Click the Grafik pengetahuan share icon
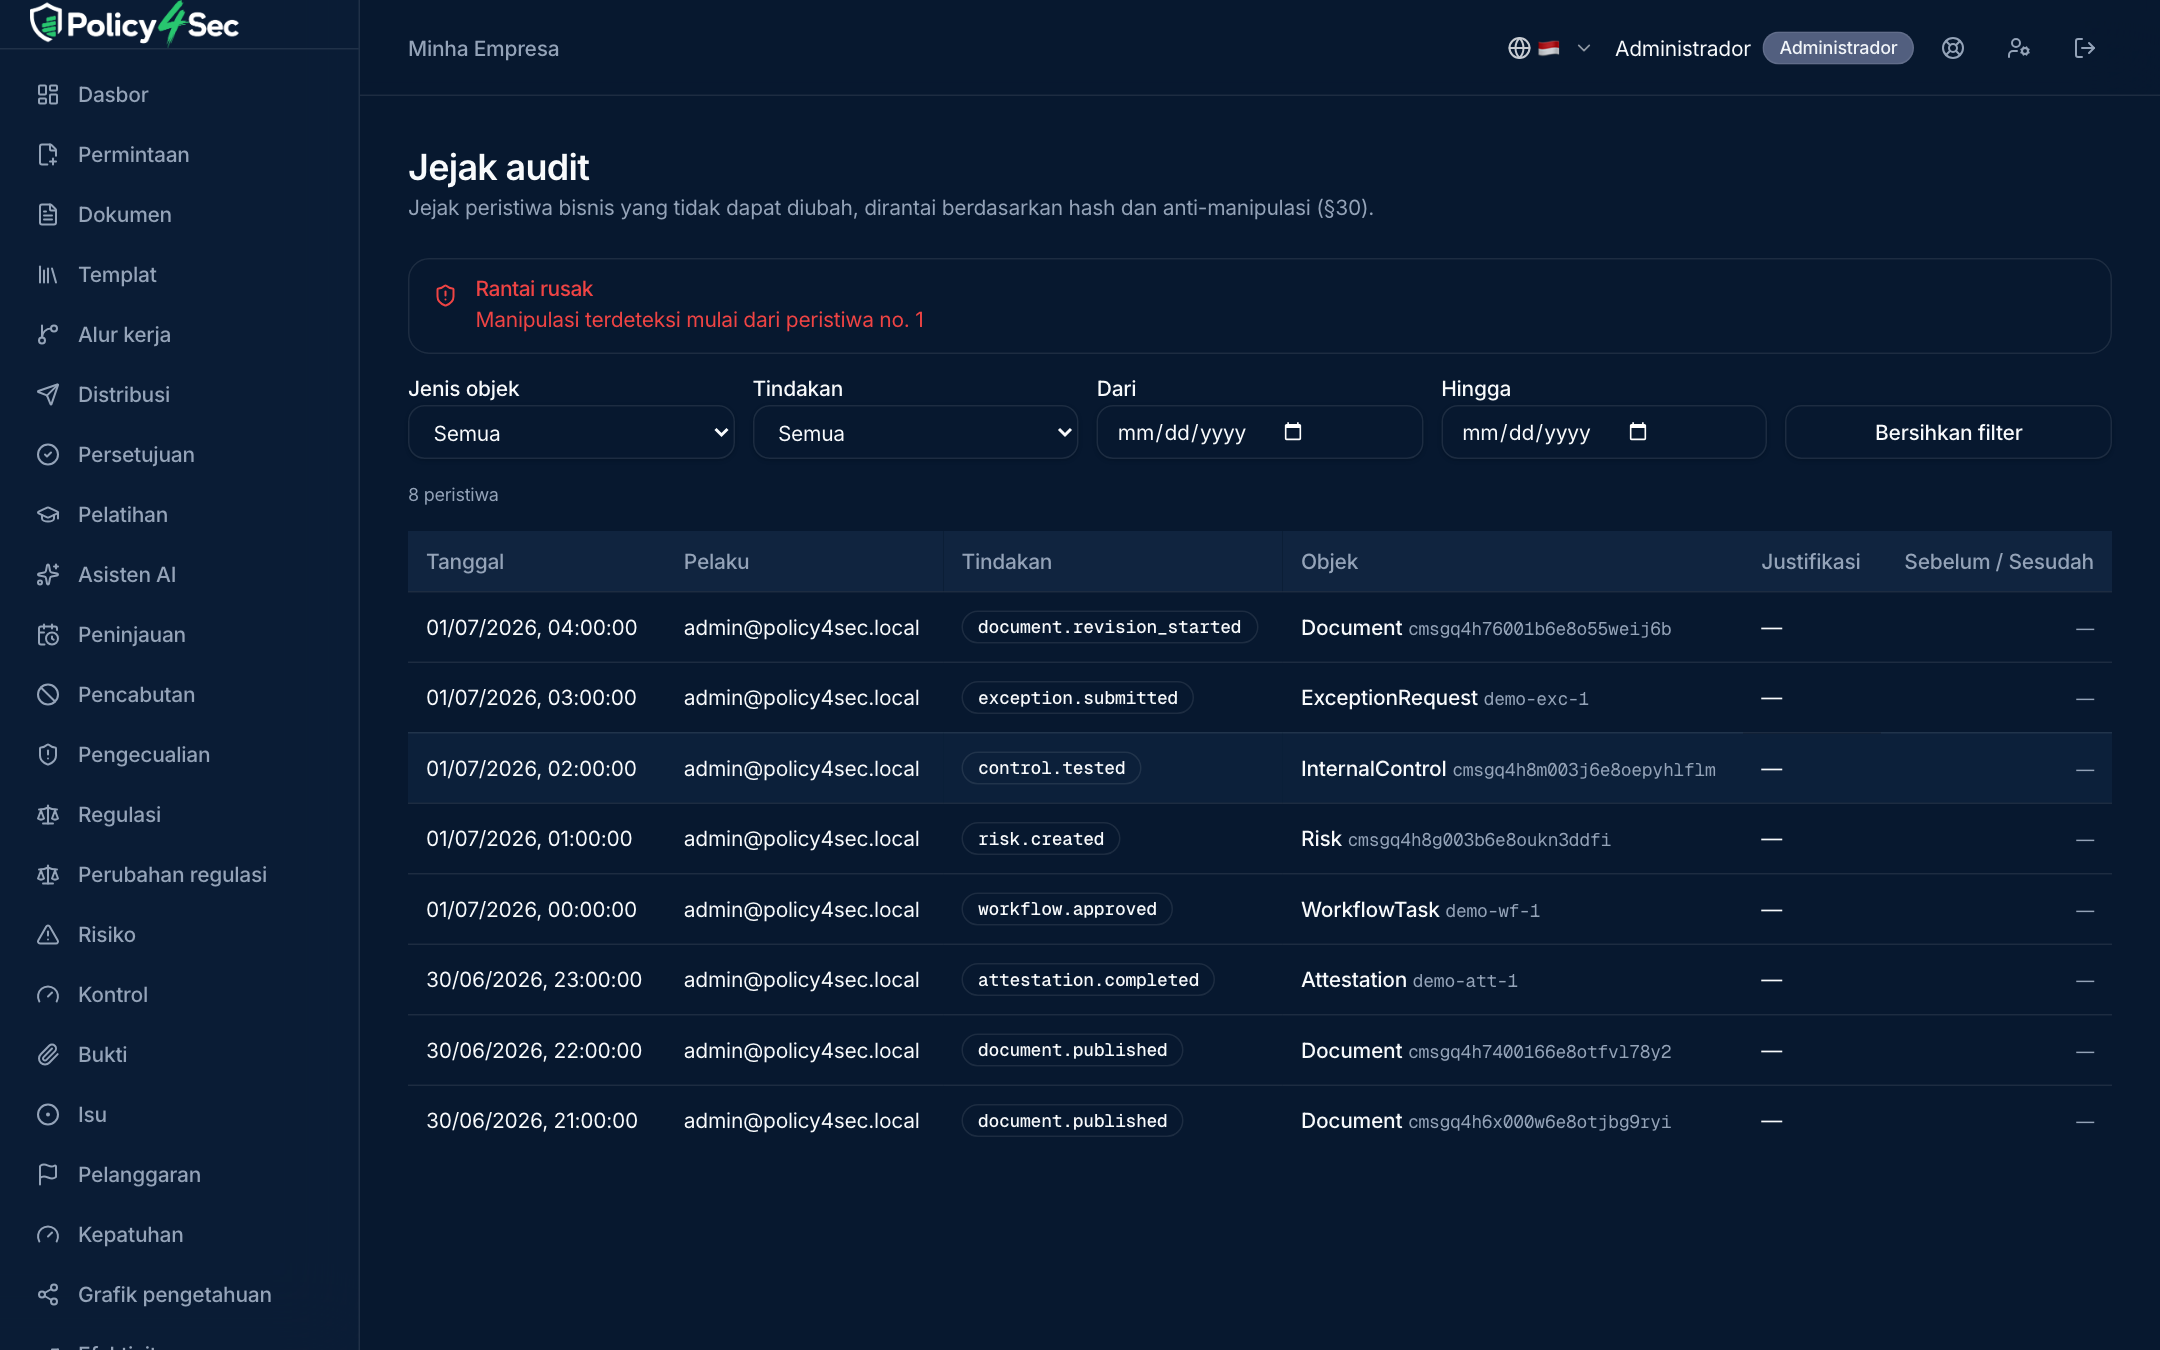2160x1350 pixels. [x=48, y=1295]
